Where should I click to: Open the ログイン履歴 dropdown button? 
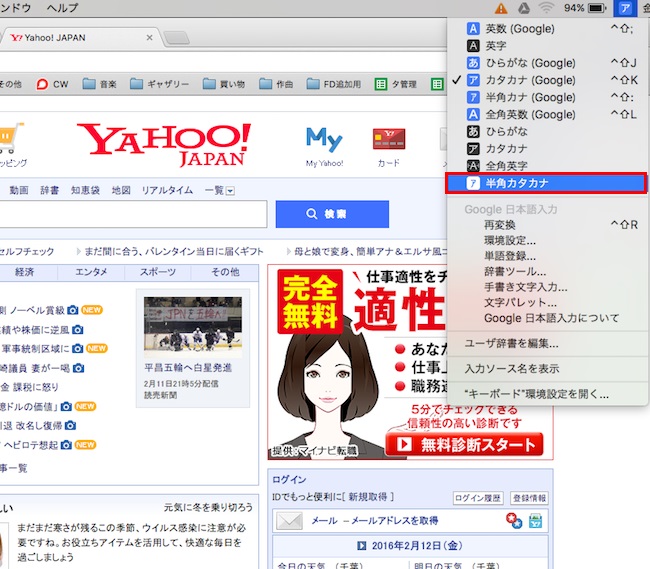click(x=478, y=497)
